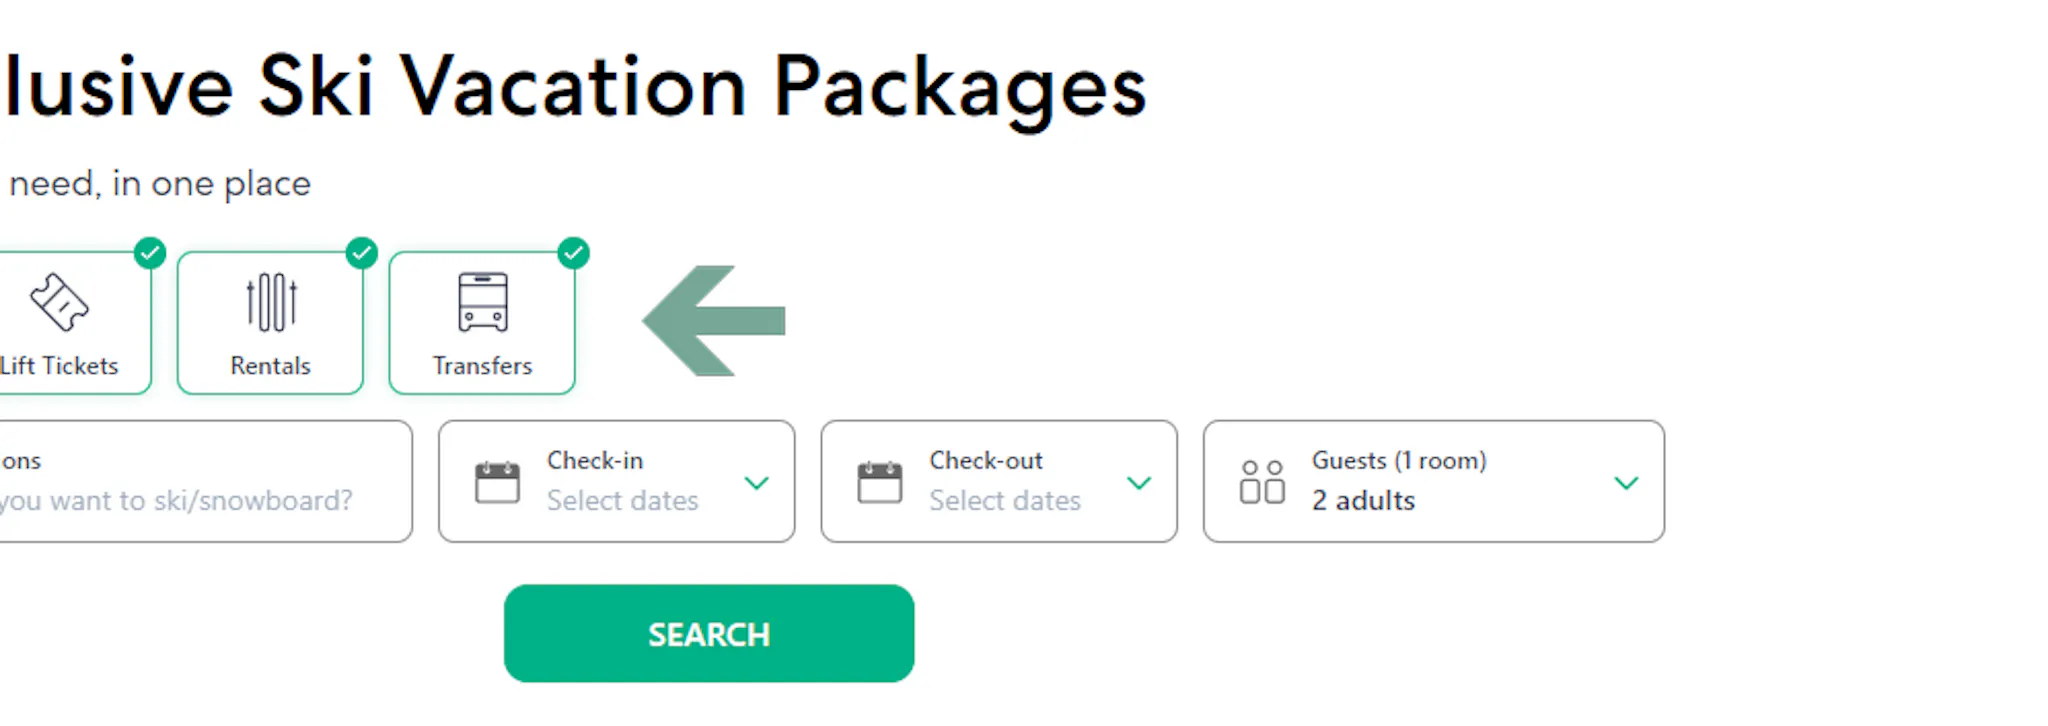Click the Check-in calendar icon
Screen dimensions: 2048x726
click(x=499, y=481)
